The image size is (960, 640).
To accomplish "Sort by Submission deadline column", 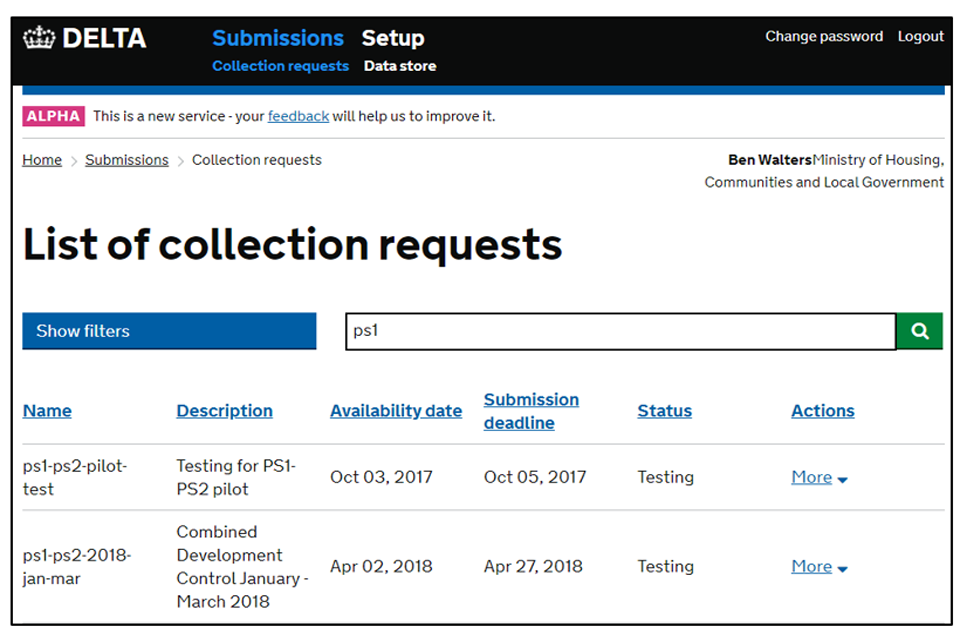I will click(x=531, y=411).
